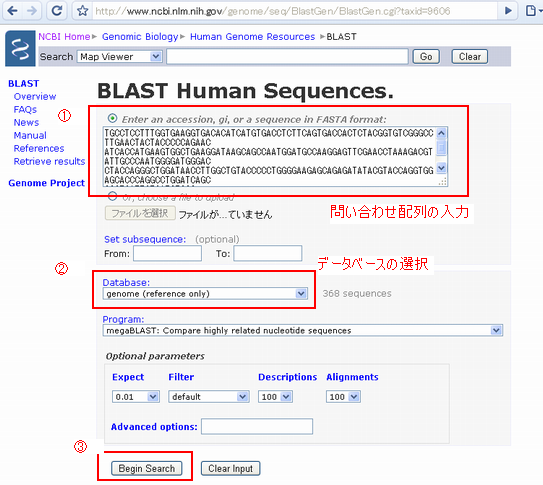Open the NCBI Home breadcrumb link
Screen dimensions: 543x485
click(64, 37)
